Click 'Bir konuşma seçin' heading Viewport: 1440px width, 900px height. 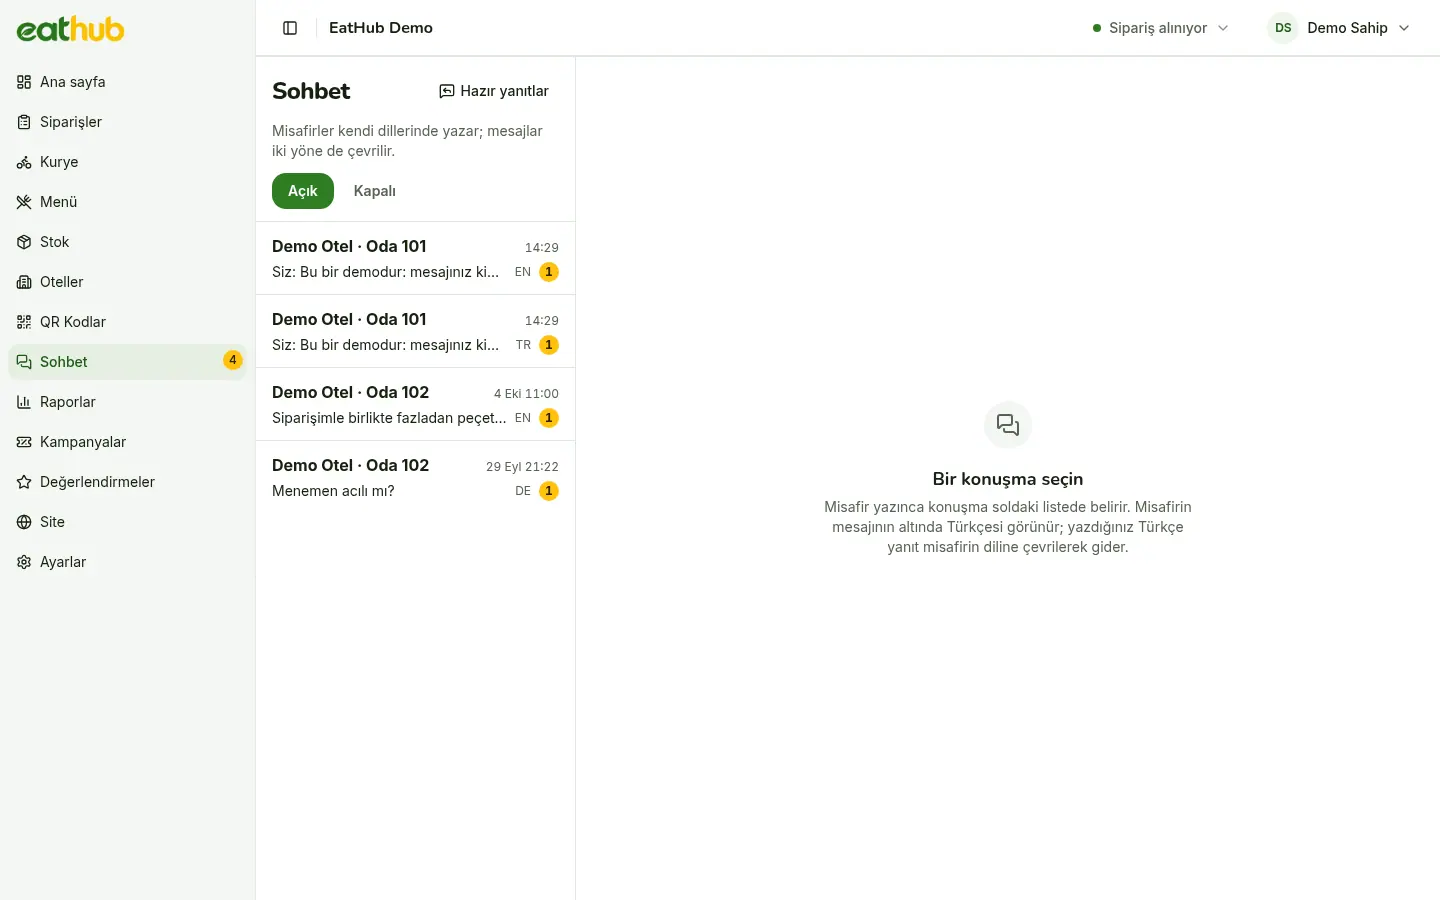[x=1008, y=479]
